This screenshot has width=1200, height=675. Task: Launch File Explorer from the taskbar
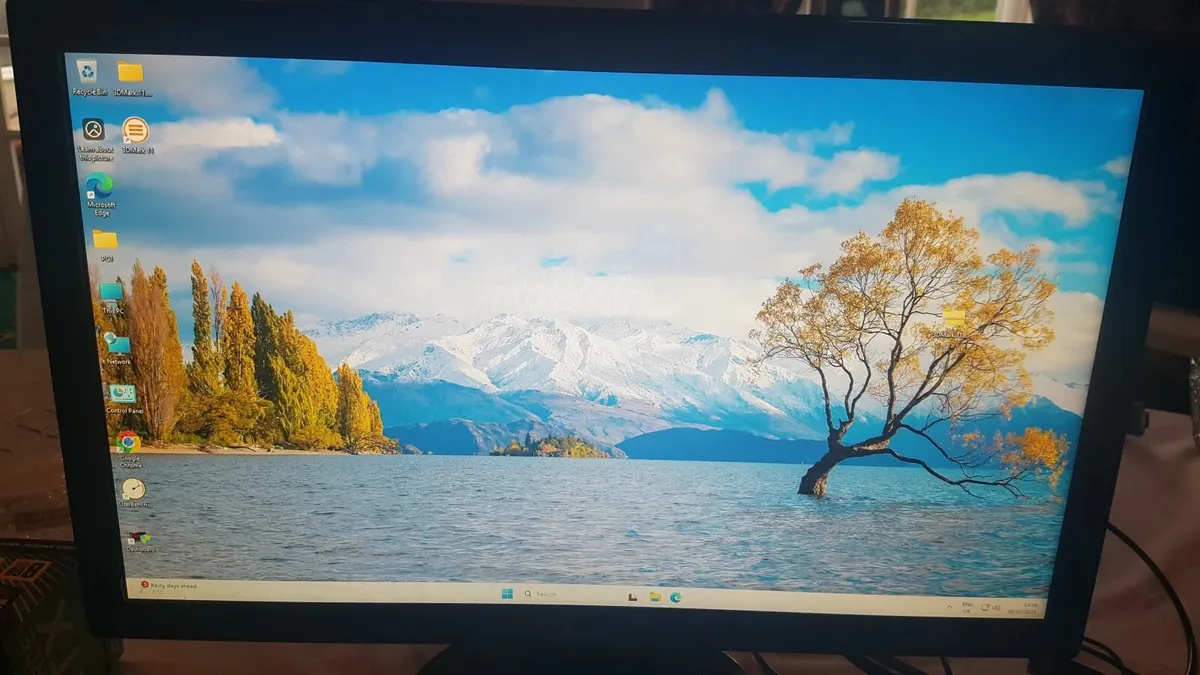pyautogui.click(x=653, y=596)
